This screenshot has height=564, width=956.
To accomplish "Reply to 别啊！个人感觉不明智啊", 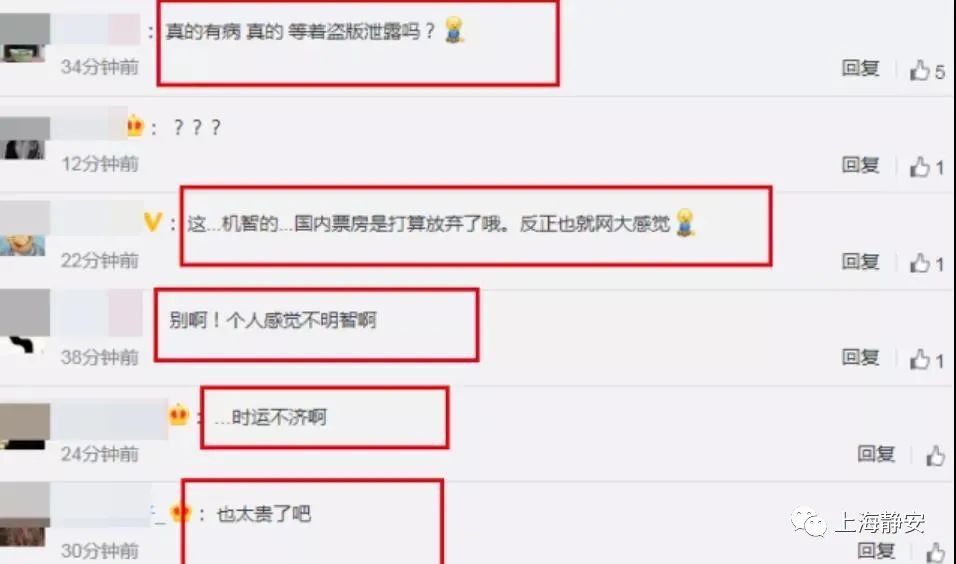I will click(860, 357).
